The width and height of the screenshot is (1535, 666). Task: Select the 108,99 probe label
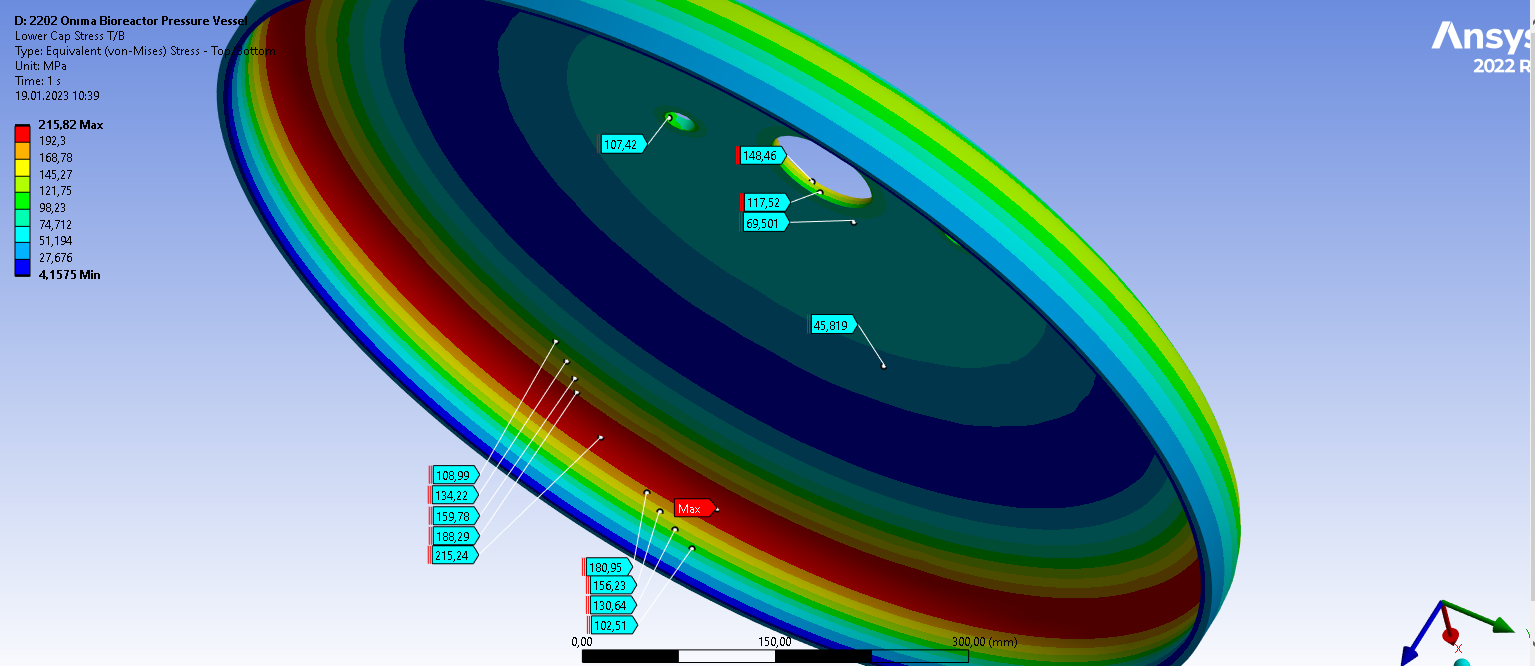click(x=454, y=475)
